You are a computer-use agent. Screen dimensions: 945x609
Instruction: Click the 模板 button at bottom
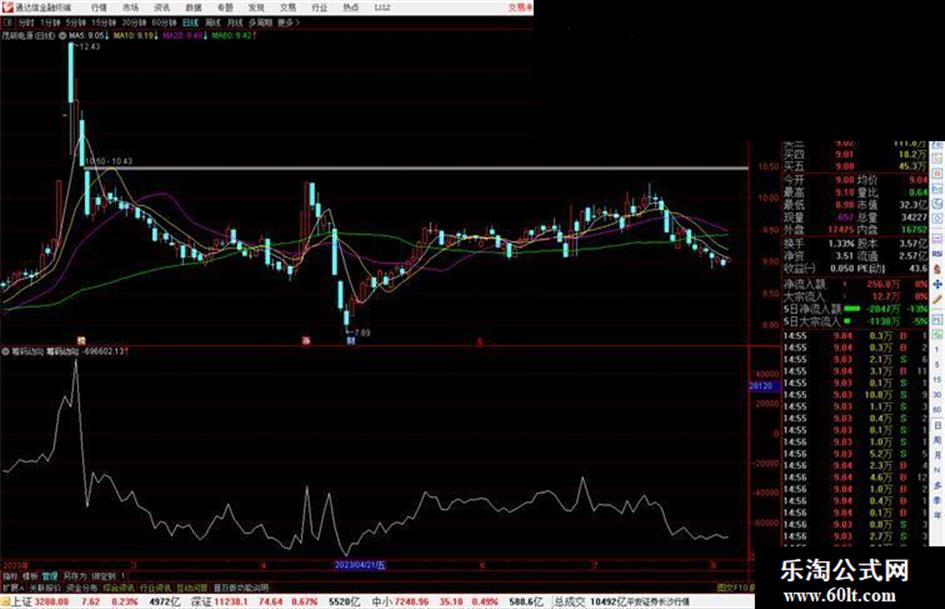click(x=30, y=576)
